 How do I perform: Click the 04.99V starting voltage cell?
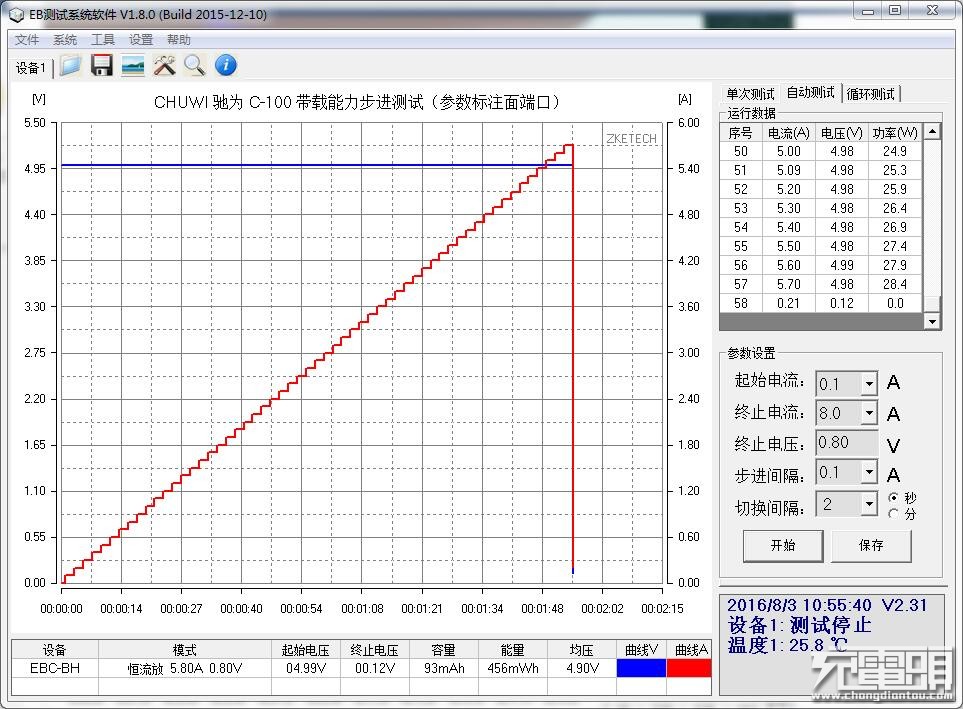[306, 668]
